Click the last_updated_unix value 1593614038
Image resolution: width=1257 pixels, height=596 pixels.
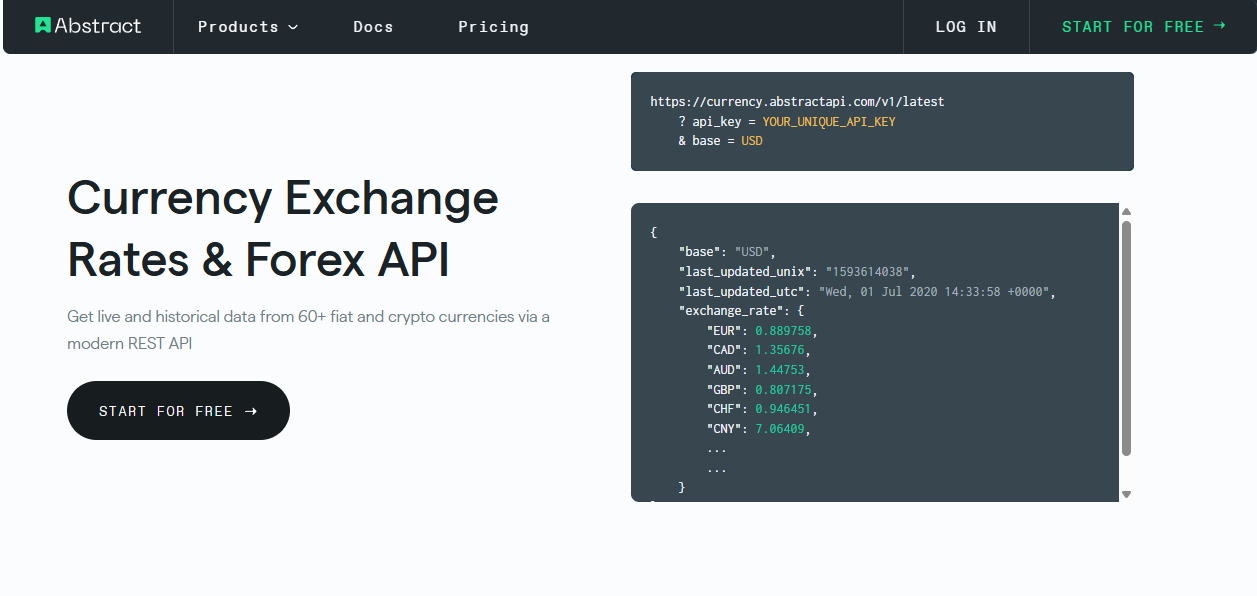(x=870, y=272)
